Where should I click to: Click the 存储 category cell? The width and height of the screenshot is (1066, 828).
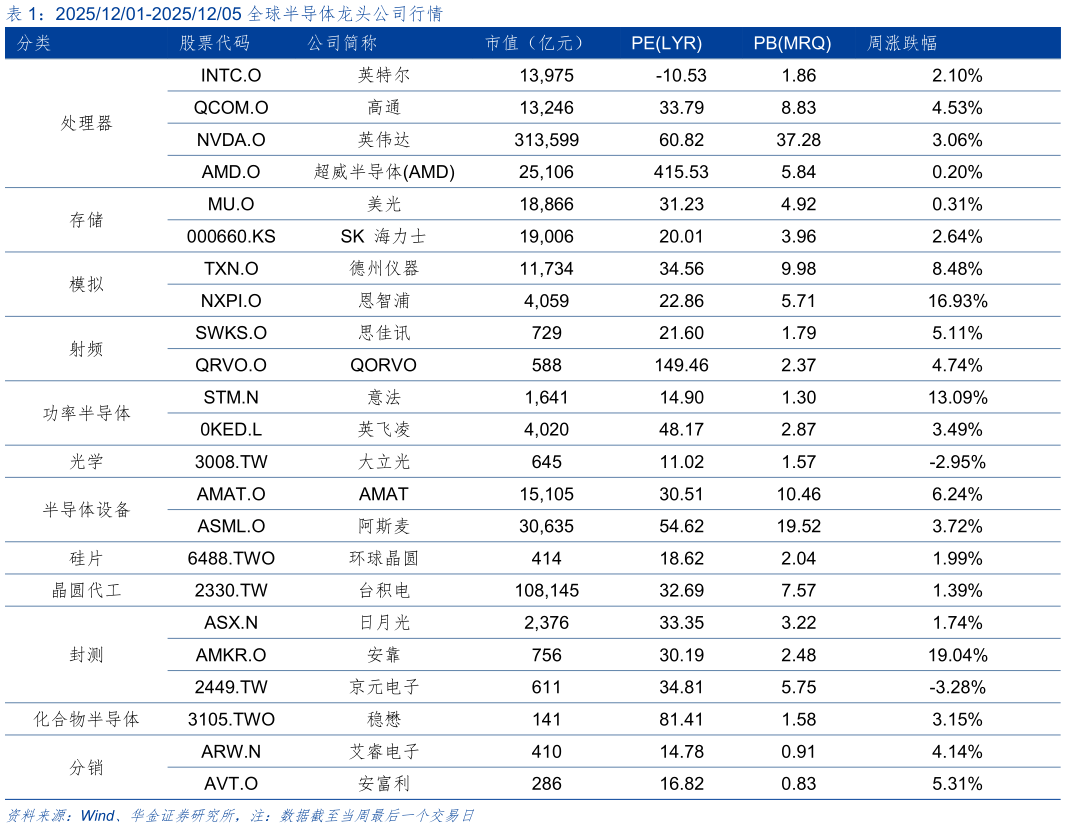(x=86, y=220)
